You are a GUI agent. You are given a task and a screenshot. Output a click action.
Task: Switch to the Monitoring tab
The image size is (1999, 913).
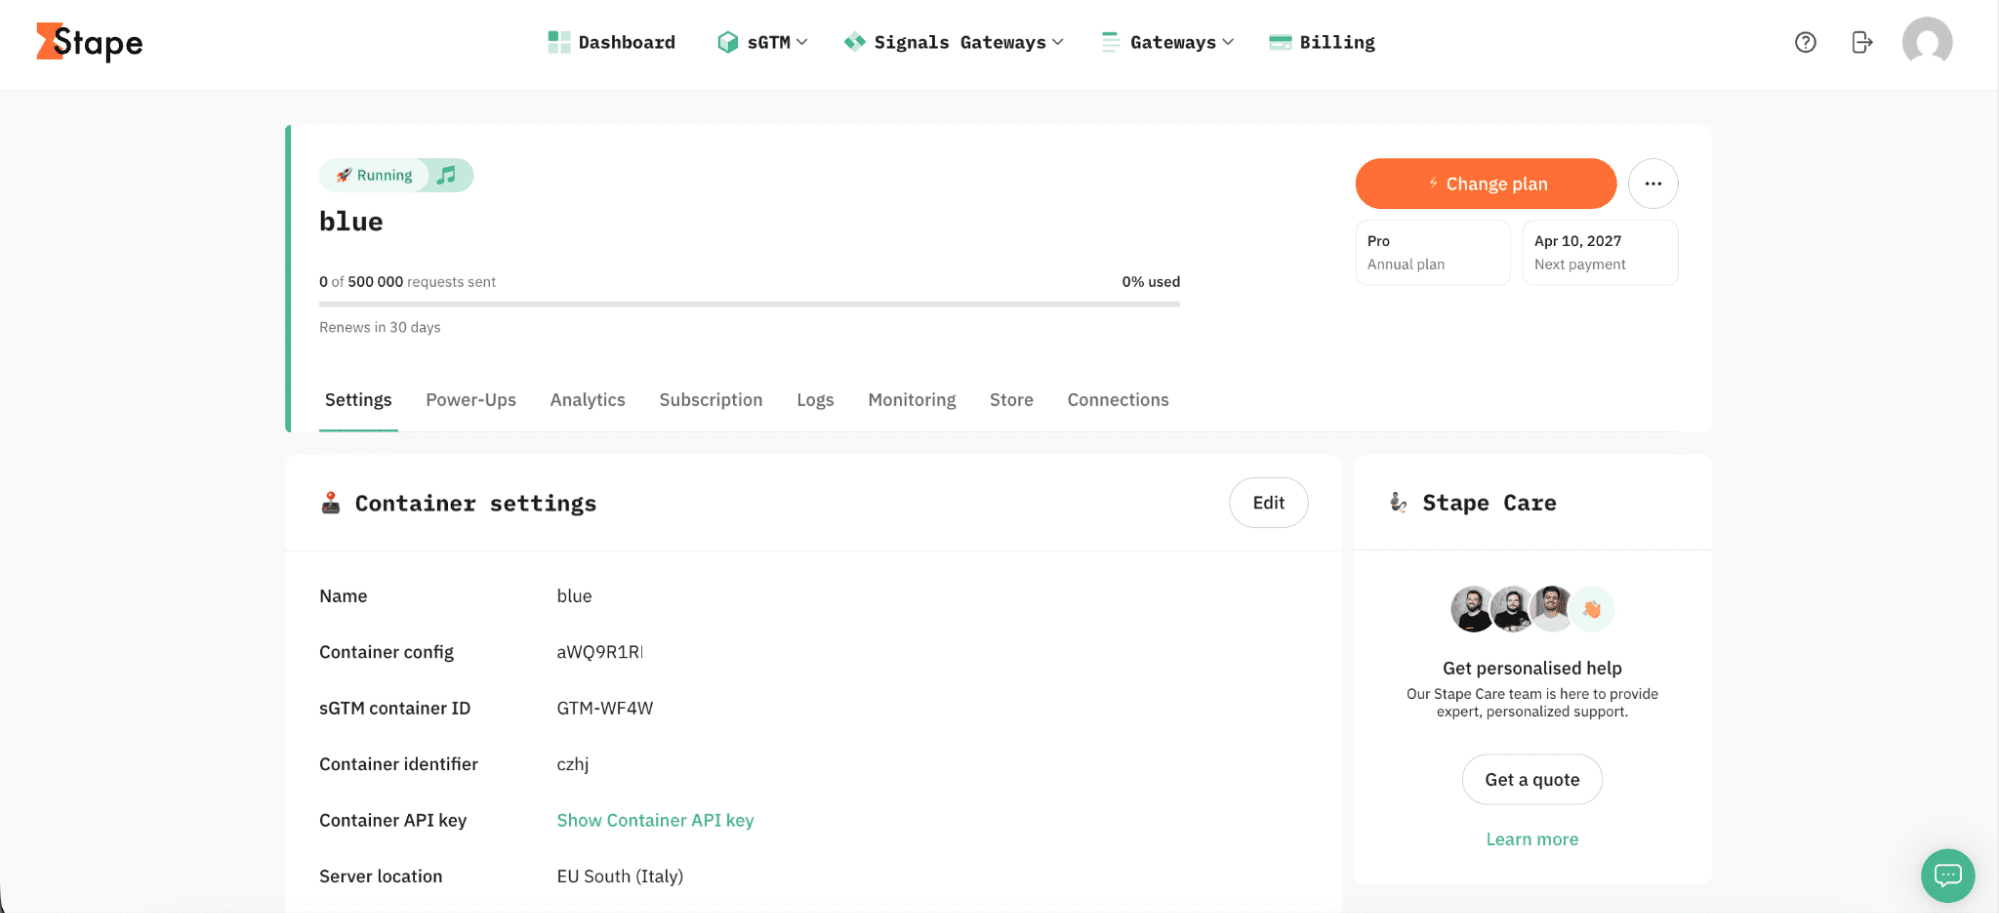pyautogui.click(x=911, y=400)
